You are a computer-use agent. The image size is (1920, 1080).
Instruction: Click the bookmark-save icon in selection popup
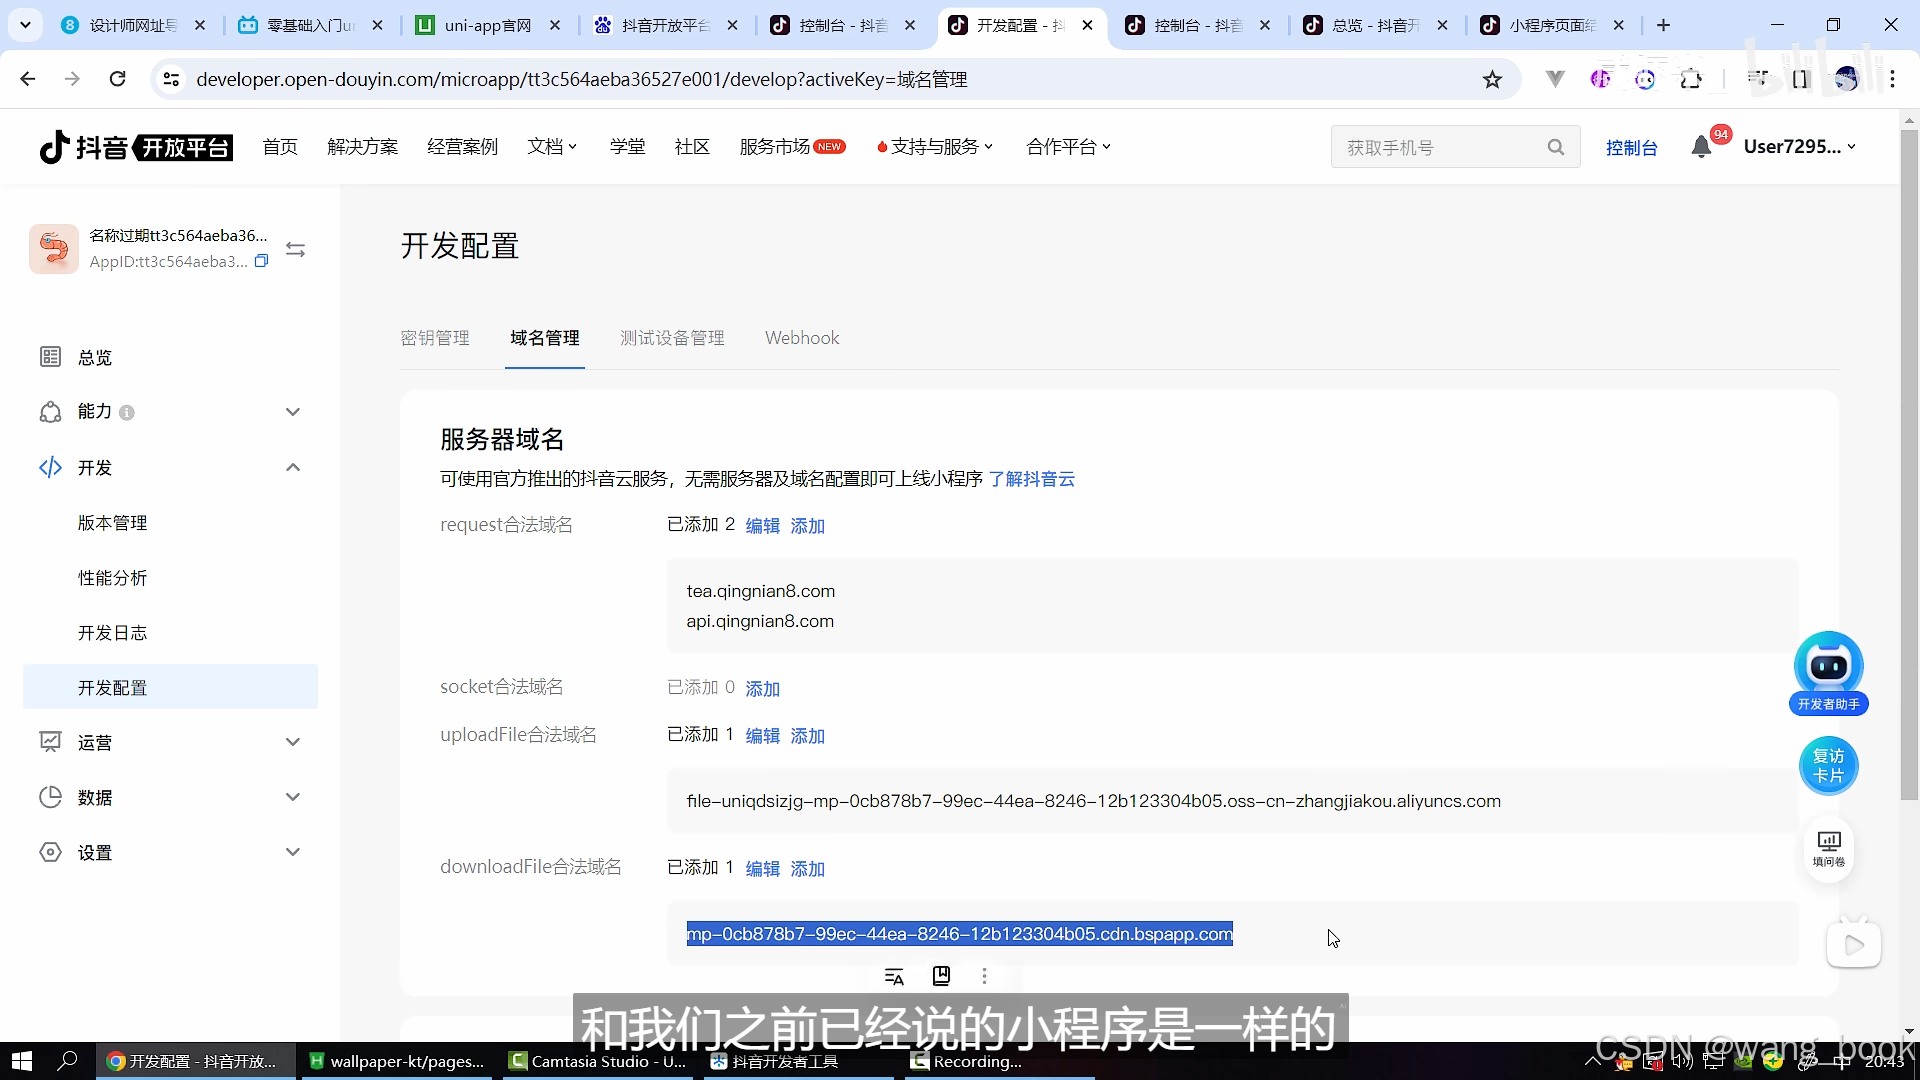(x=941, y=976)
